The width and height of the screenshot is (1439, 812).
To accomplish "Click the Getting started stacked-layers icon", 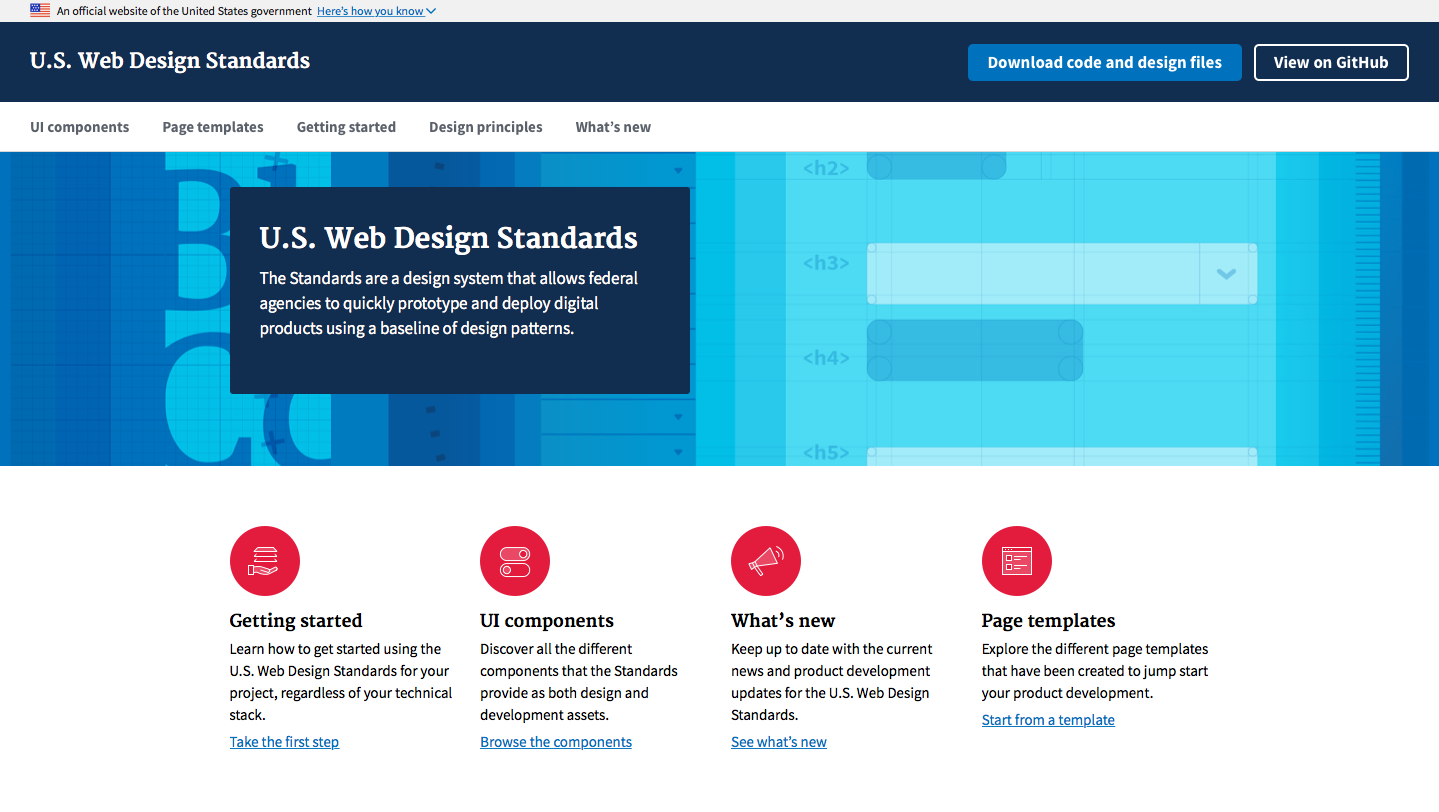I will [265, 561].
